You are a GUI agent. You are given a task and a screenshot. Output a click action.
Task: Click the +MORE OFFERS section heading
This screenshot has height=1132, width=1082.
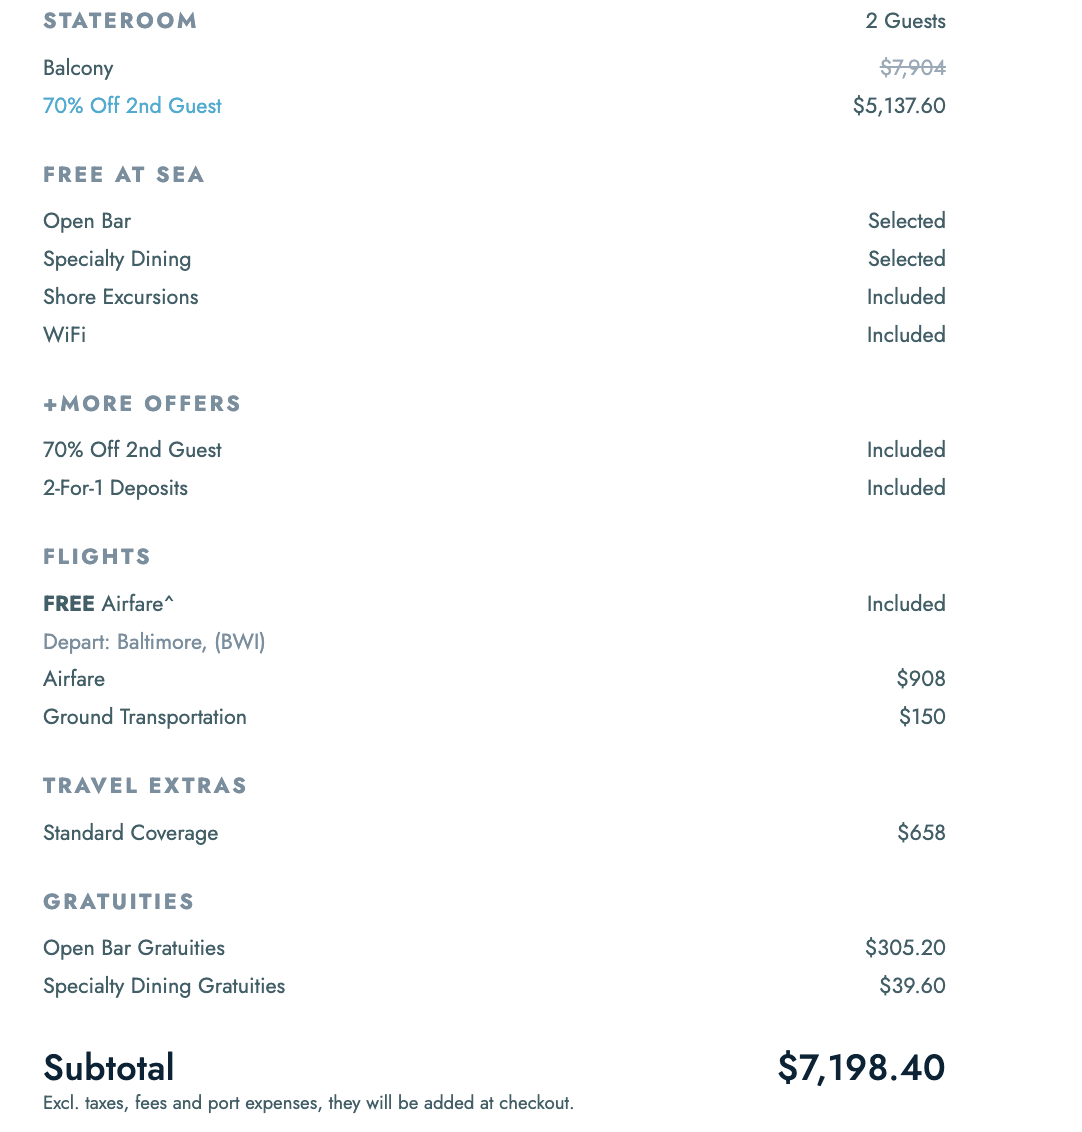click(x=142, y=404)
